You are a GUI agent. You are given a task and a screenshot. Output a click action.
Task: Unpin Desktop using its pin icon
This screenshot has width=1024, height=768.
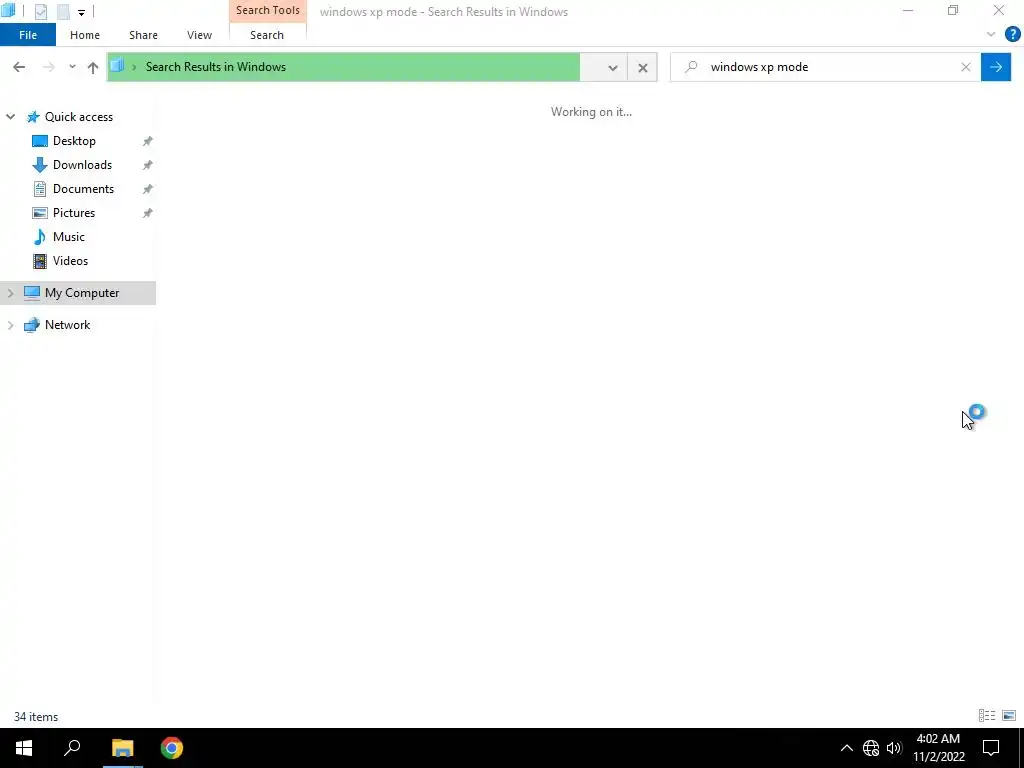point(148,141)
